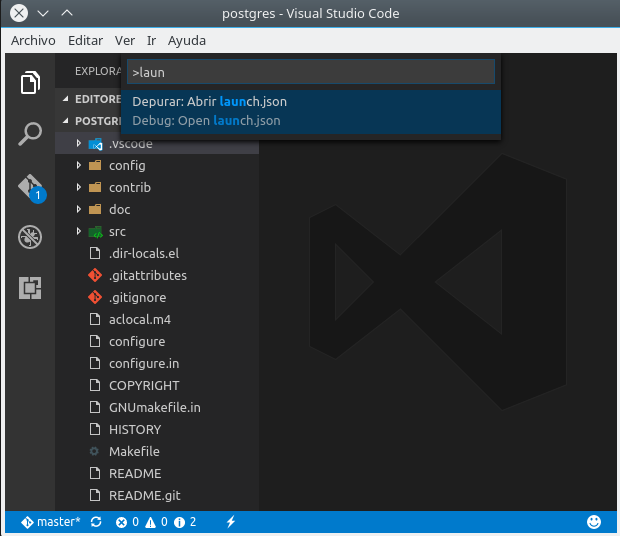This screenshot has width=620, height=536.
Task: Open the Search view in activity bar
Action: [x=30, y=134]
